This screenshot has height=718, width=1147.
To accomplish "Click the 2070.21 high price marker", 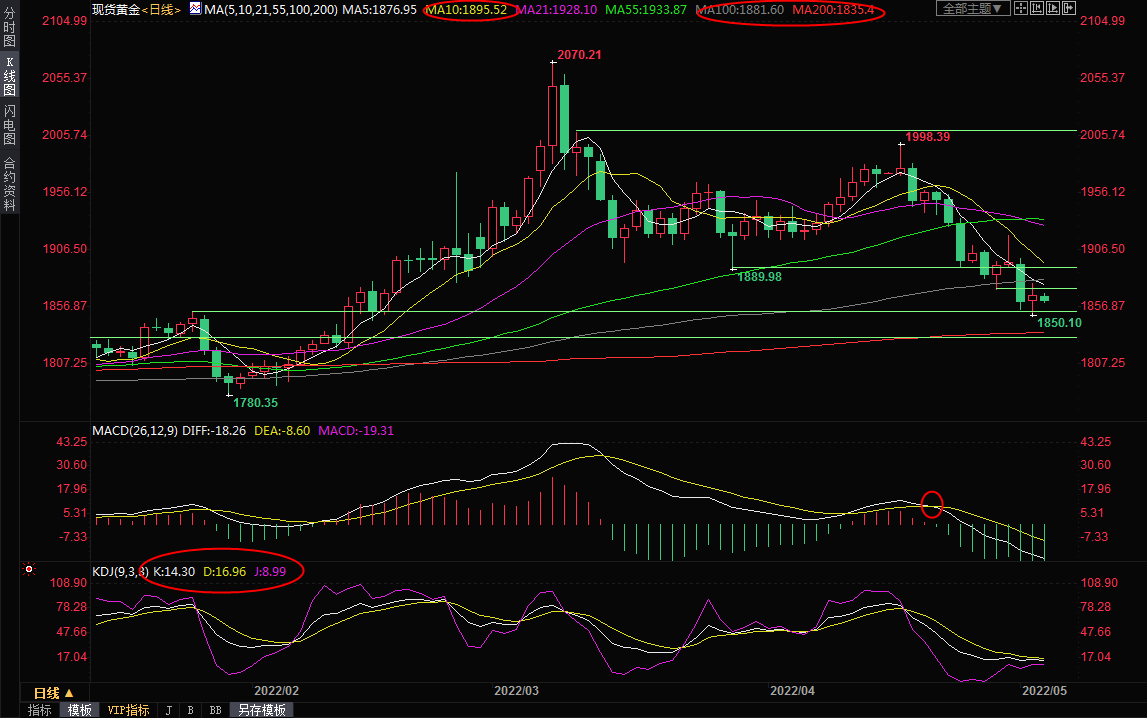I will 579,54.
